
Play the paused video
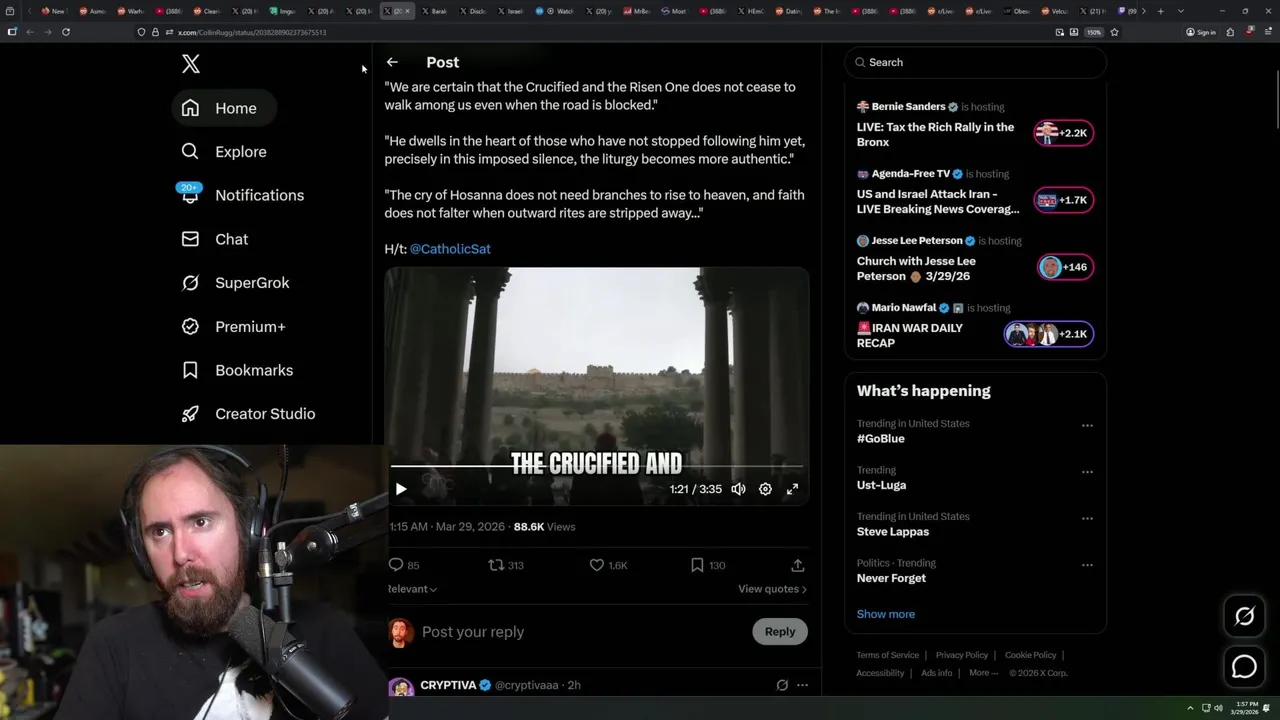pyautogui.click(x=401, y=489)
